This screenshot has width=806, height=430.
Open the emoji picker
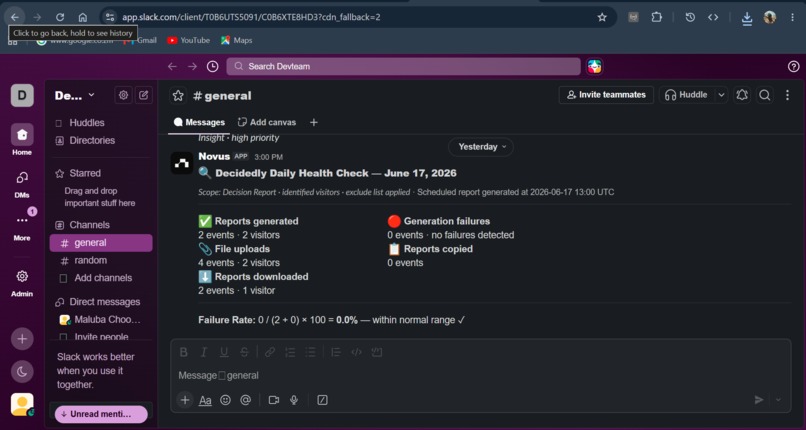tap(225, 400)
